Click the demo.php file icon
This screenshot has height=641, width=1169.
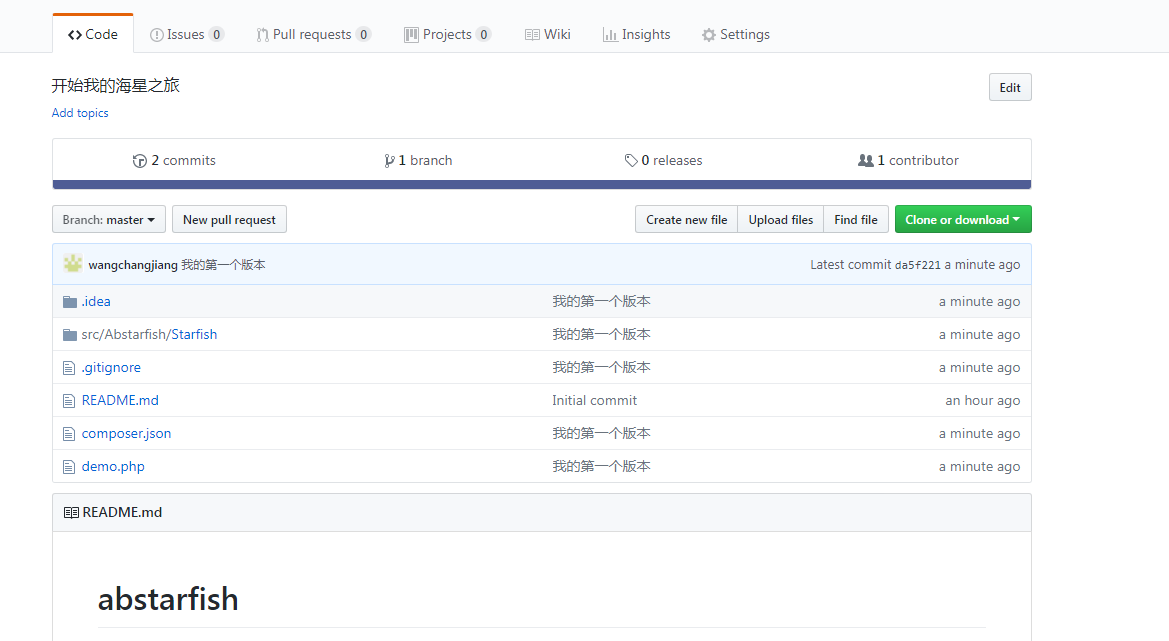(x=69, y=467)
